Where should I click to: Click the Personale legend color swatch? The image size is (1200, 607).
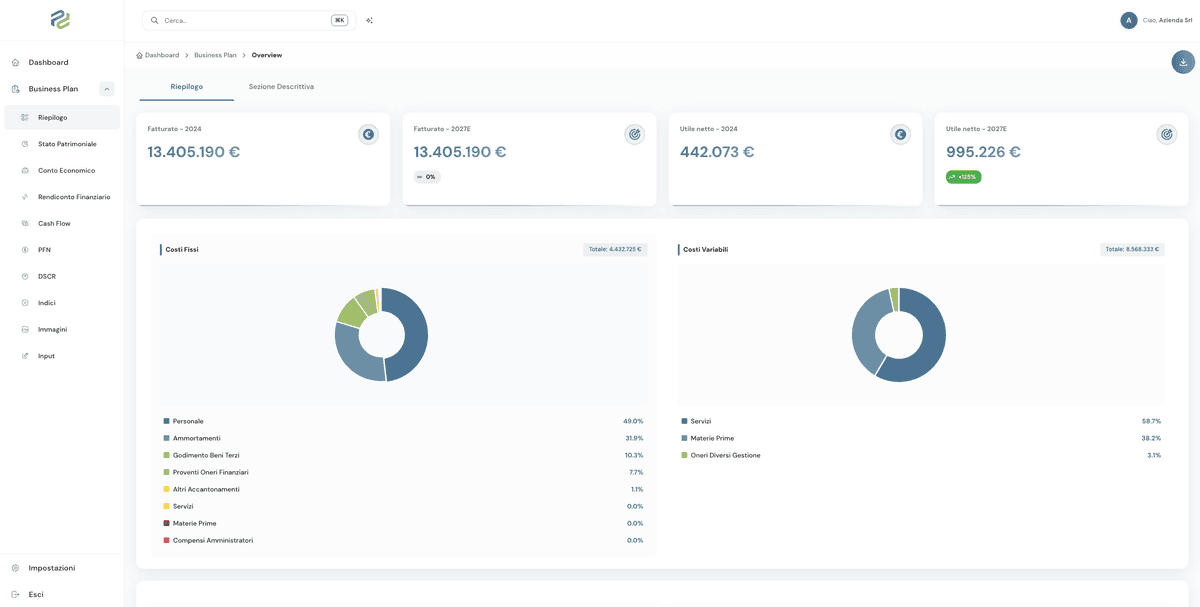point(167,421)
